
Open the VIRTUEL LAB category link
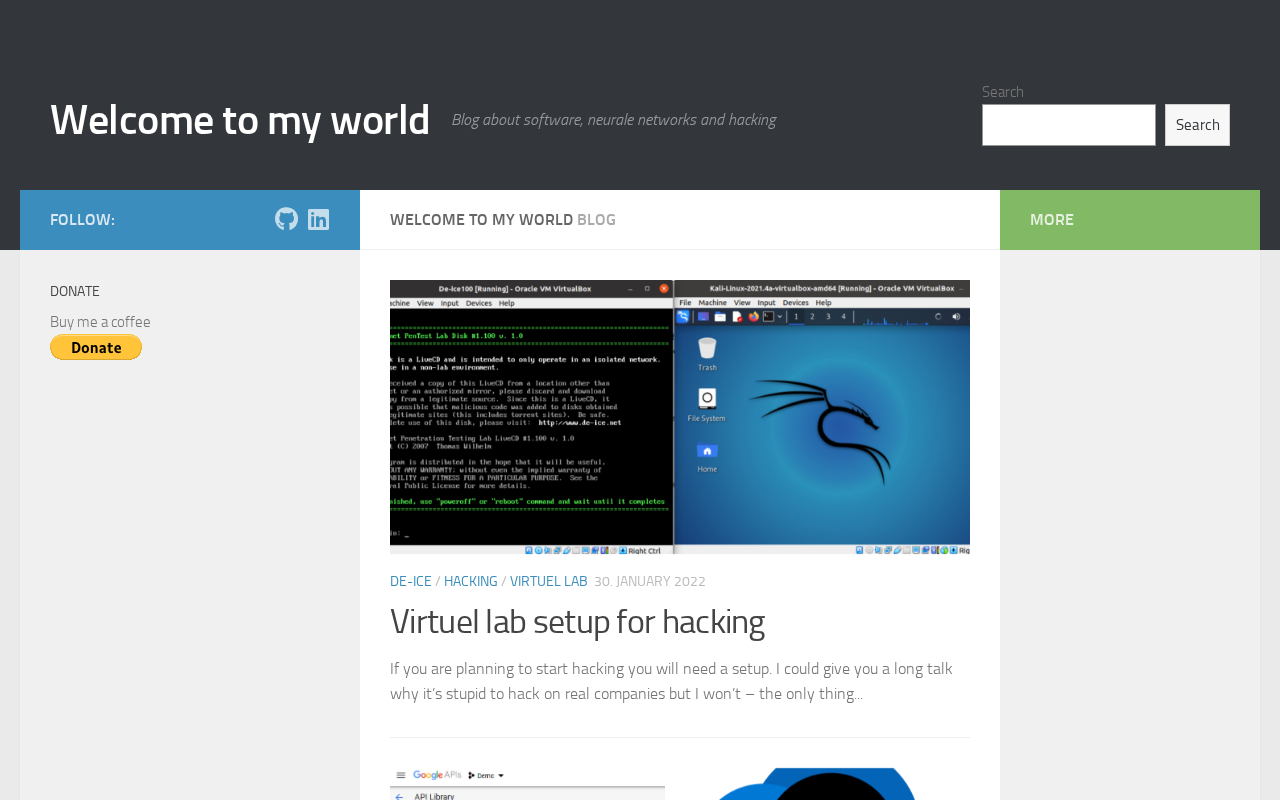tap(549, 582)
